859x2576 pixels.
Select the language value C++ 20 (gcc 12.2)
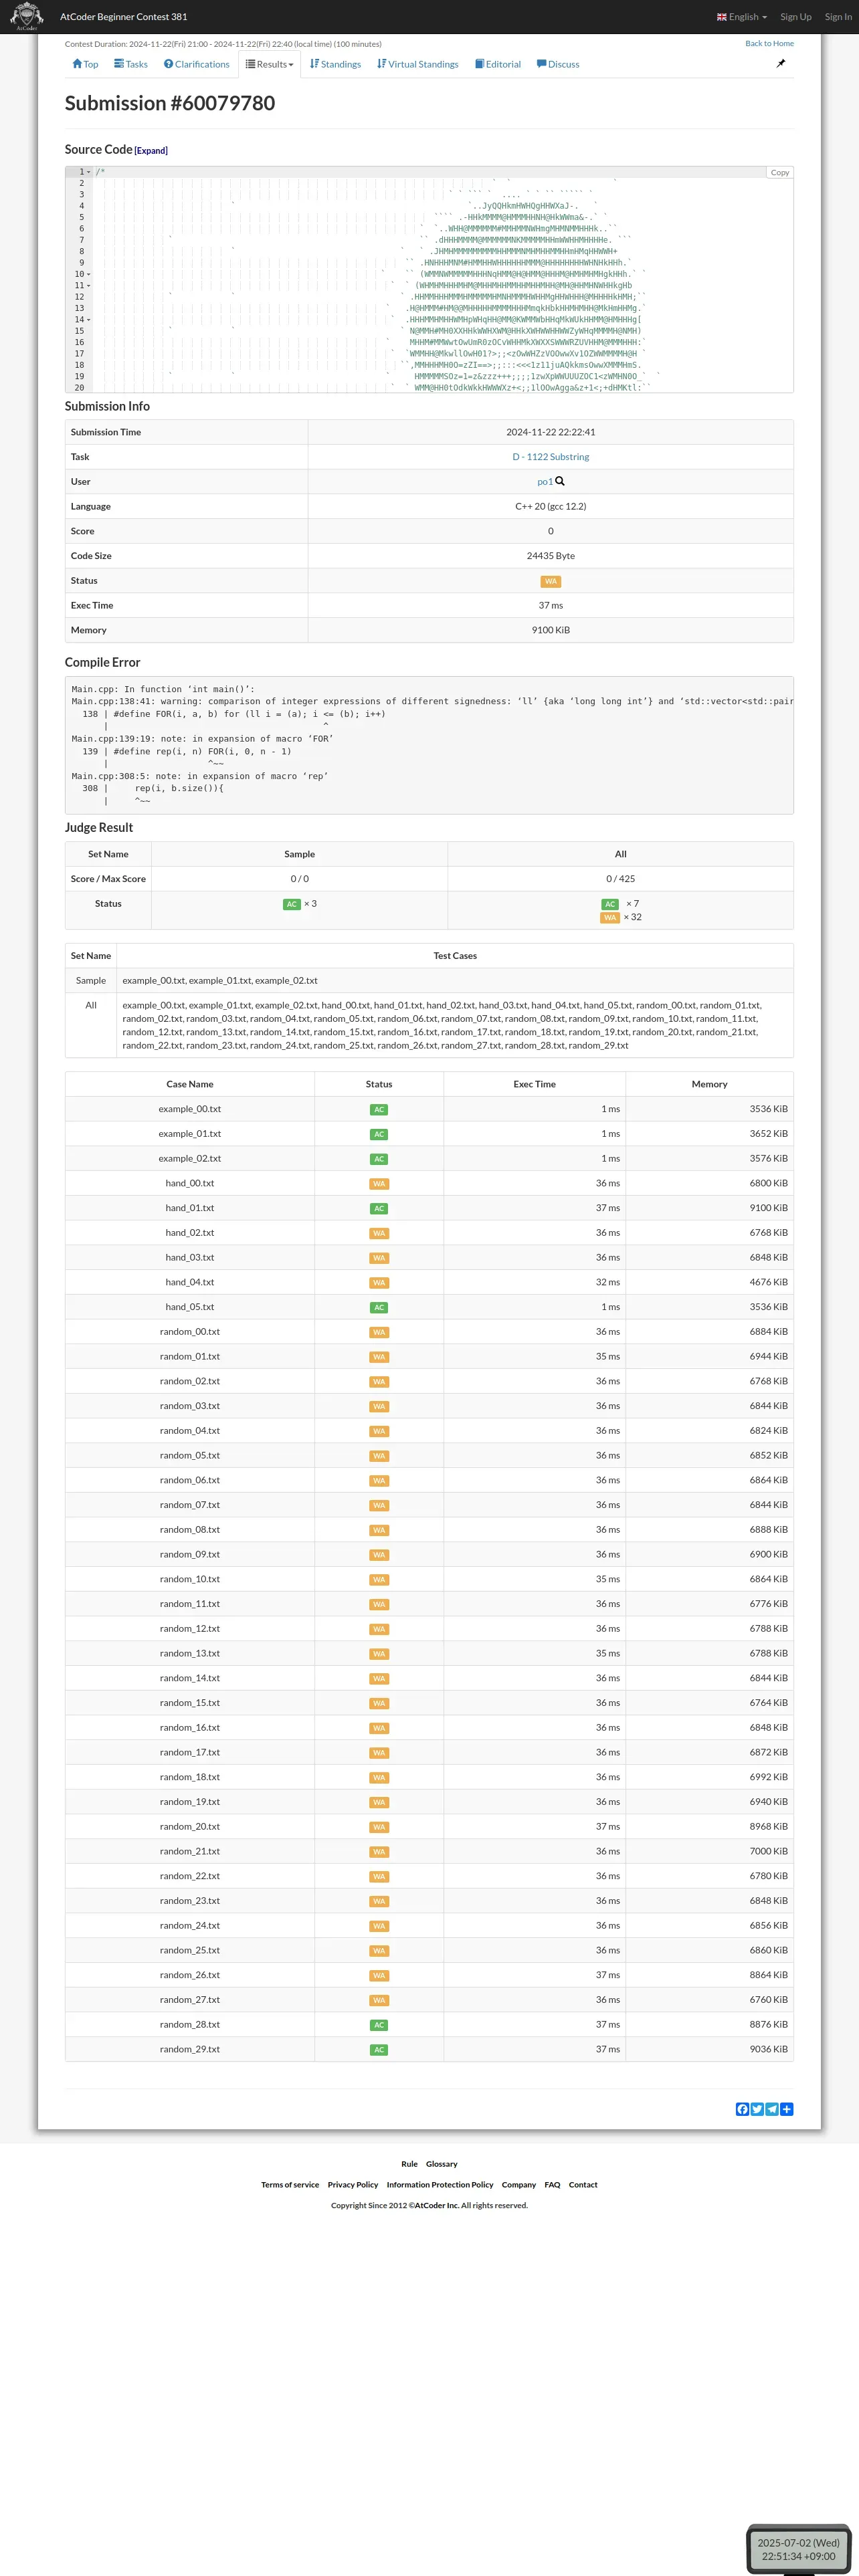pos(550,507)
